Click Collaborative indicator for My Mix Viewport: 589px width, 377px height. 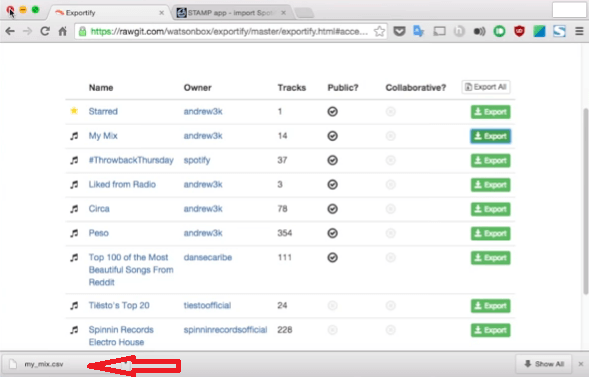391,136
